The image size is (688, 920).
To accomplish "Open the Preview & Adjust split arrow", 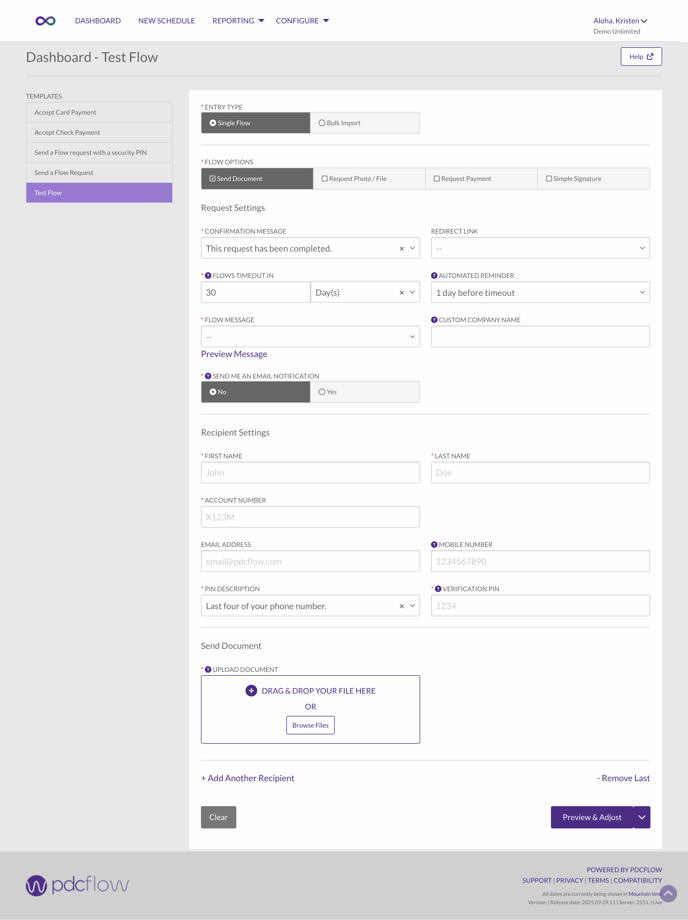I will coord(642,818).
